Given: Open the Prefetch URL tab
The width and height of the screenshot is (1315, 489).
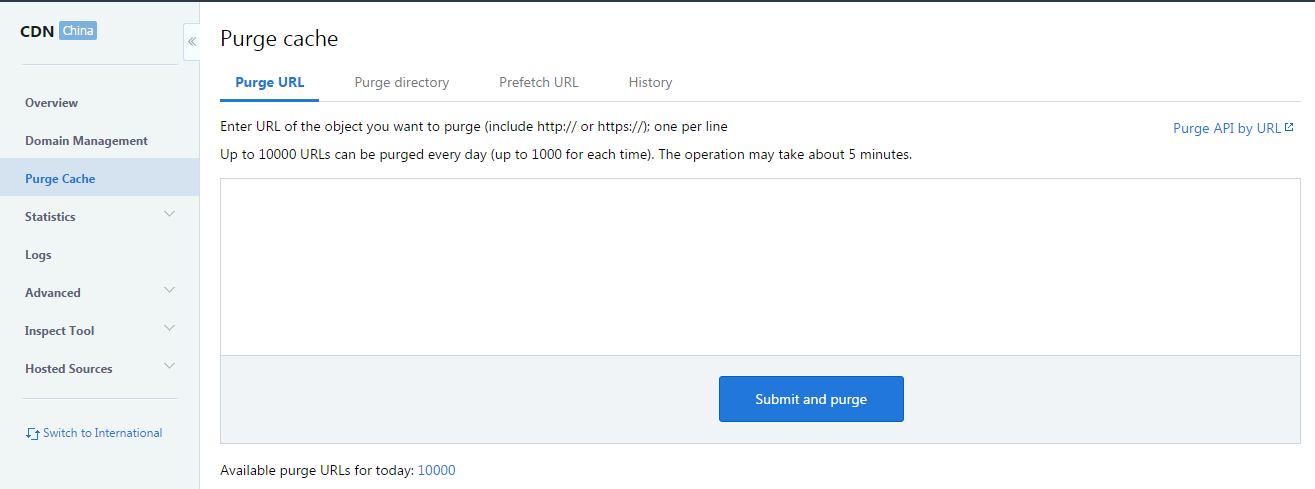Looking at the screenshot, I should (538, 83).
